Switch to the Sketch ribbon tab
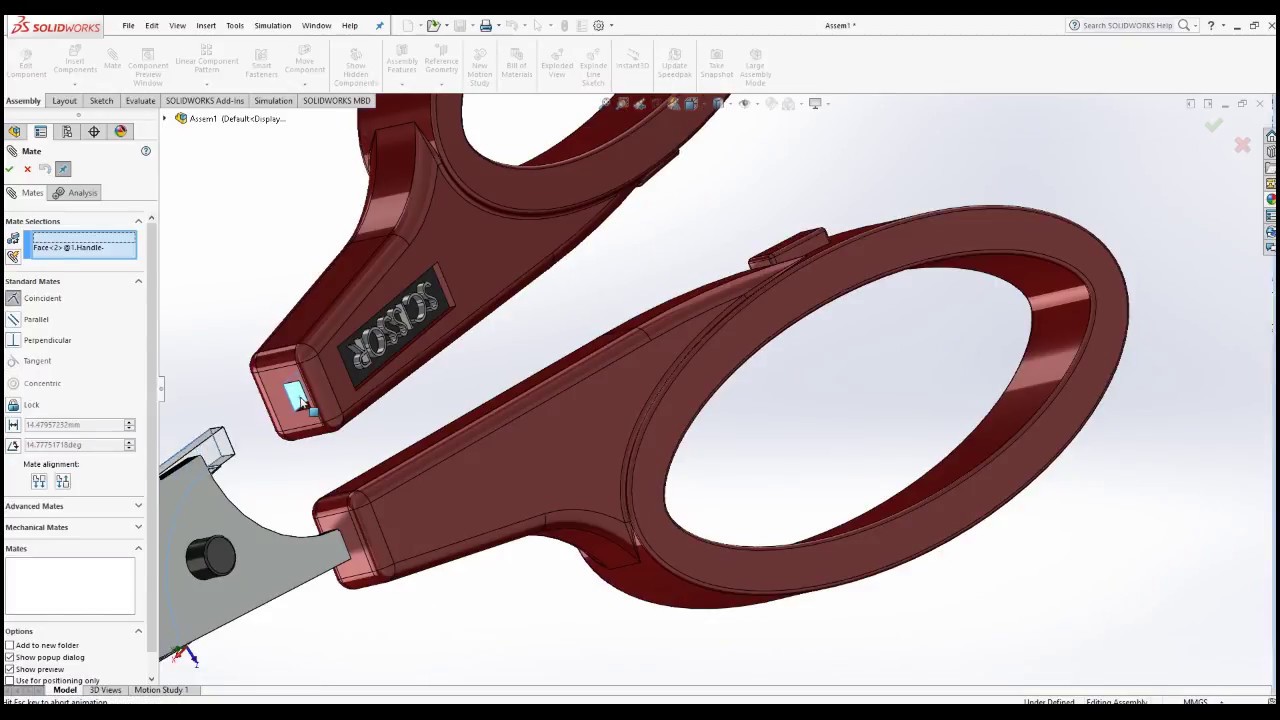Screen dimensions: 1280x720 (101, 101)
